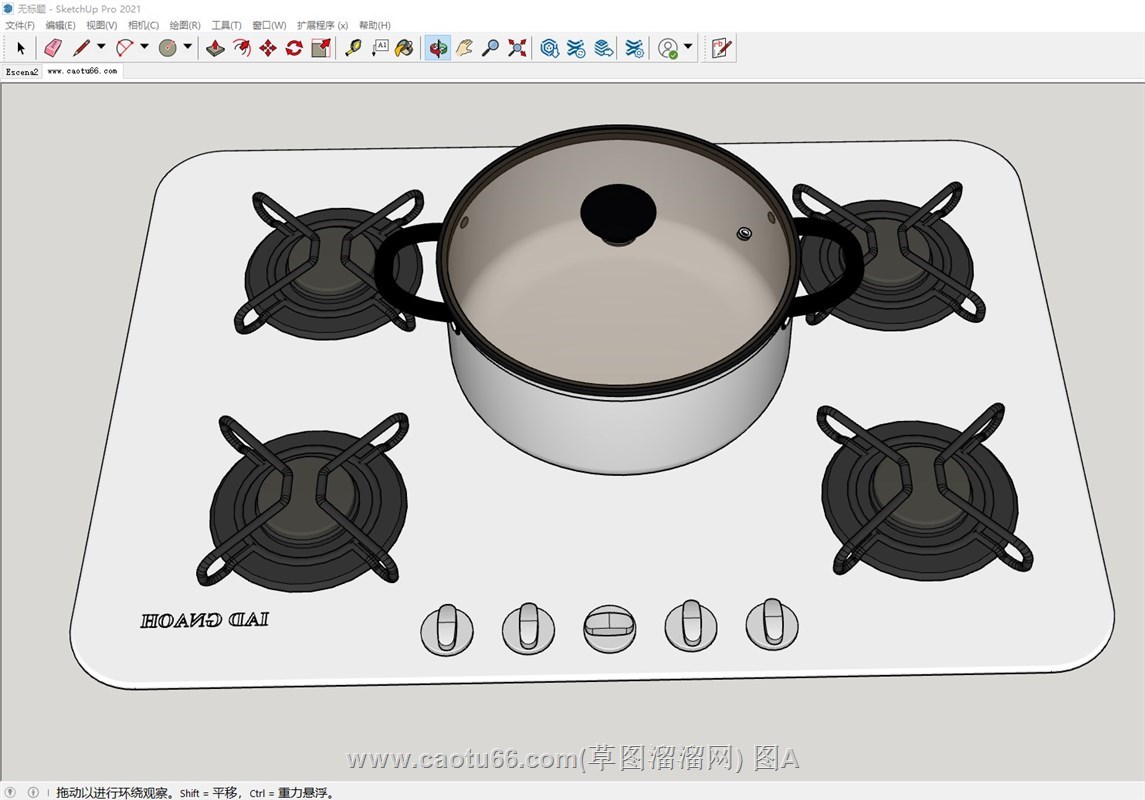Screen dimensions: 1145x800
Task: Activate the Zoom Extents tool
Action: pos(517,48)
